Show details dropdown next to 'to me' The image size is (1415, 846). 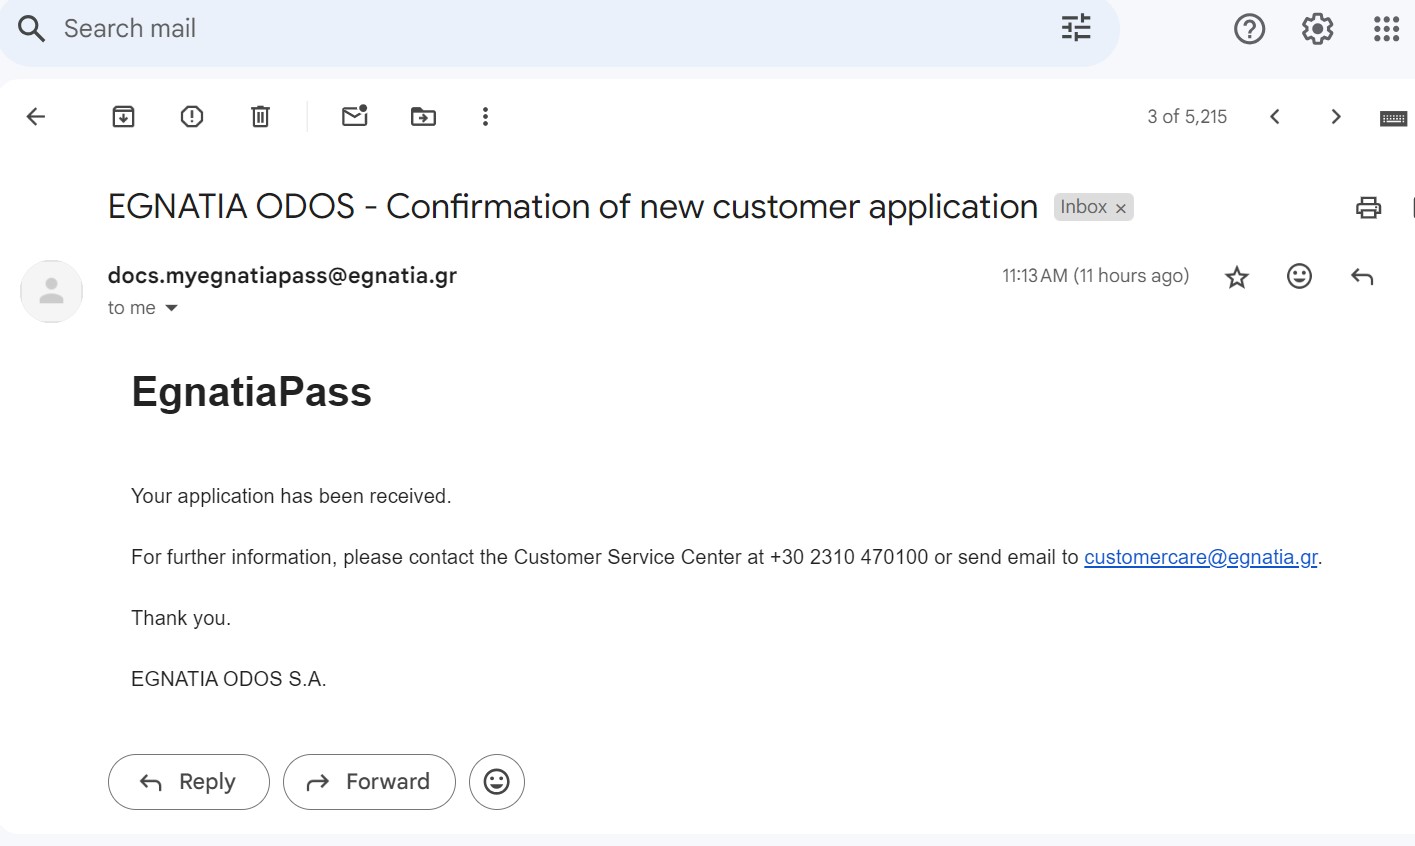(x=171, y=308)
